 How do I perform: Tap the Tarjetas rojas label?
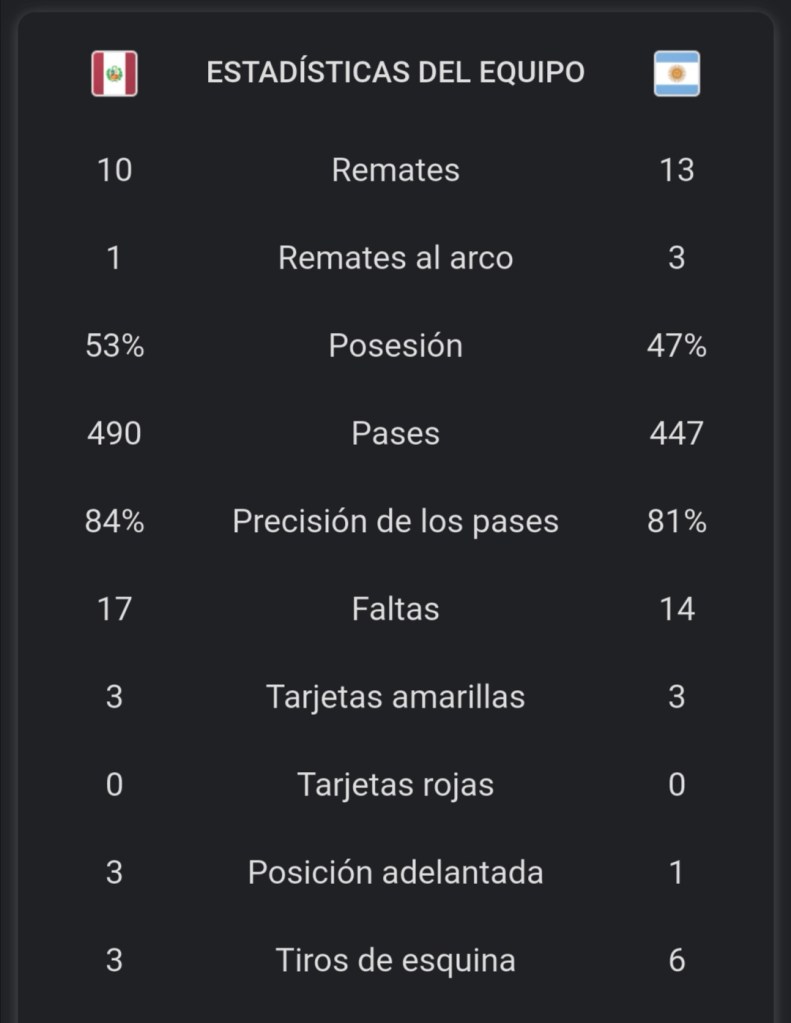pos(395,785)
